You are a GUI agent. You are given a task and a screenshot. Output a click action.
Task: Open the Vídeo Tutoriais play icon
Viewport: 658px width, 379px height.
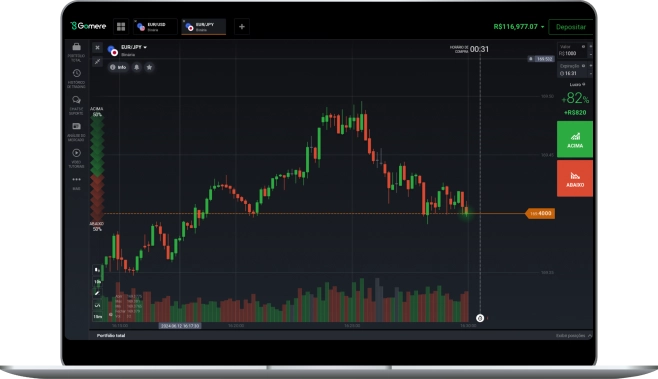76,153
